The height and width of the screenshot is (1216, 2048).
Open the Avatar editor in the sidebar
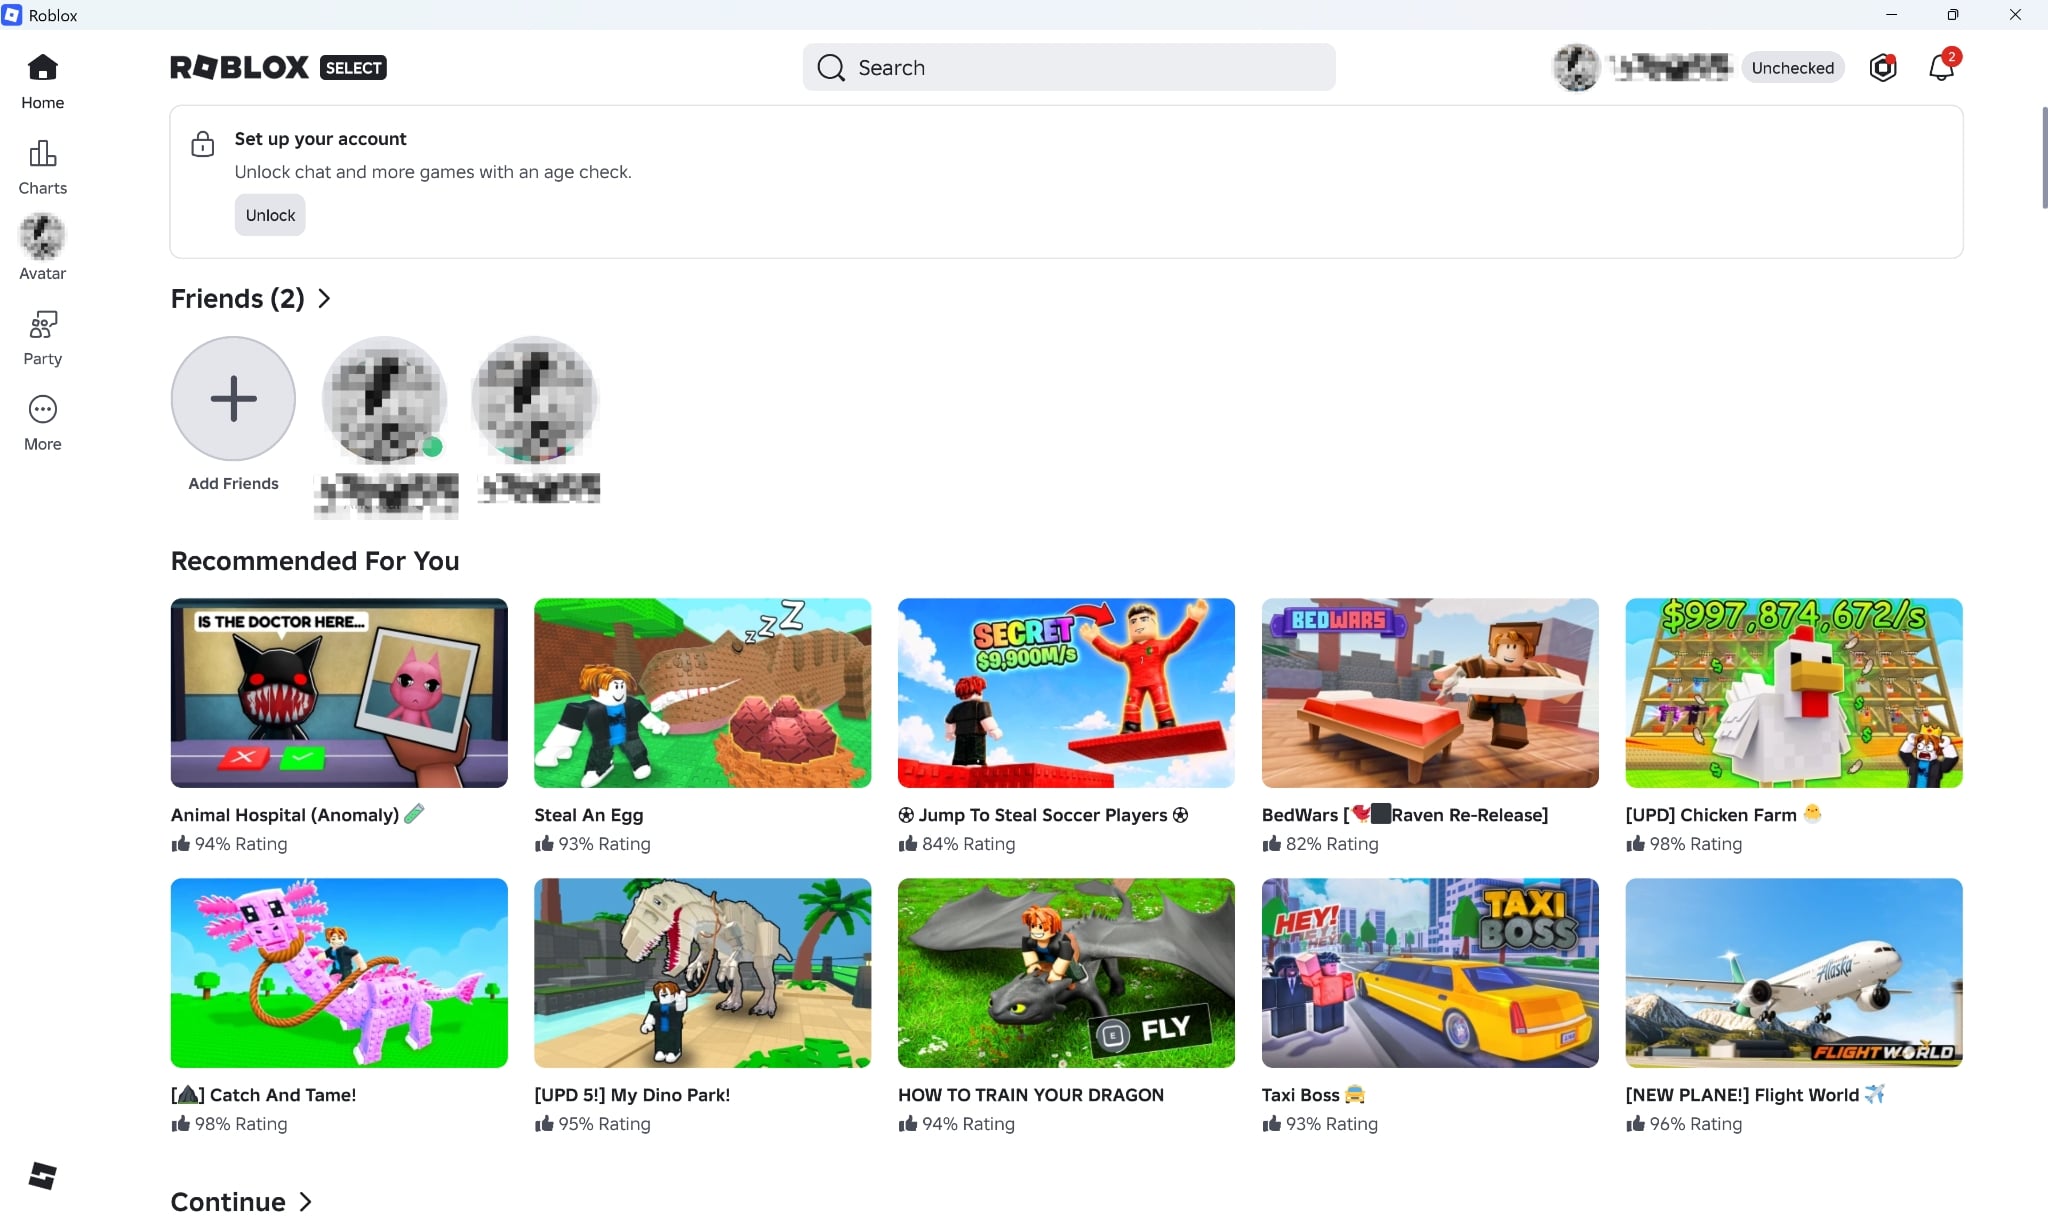42,248
